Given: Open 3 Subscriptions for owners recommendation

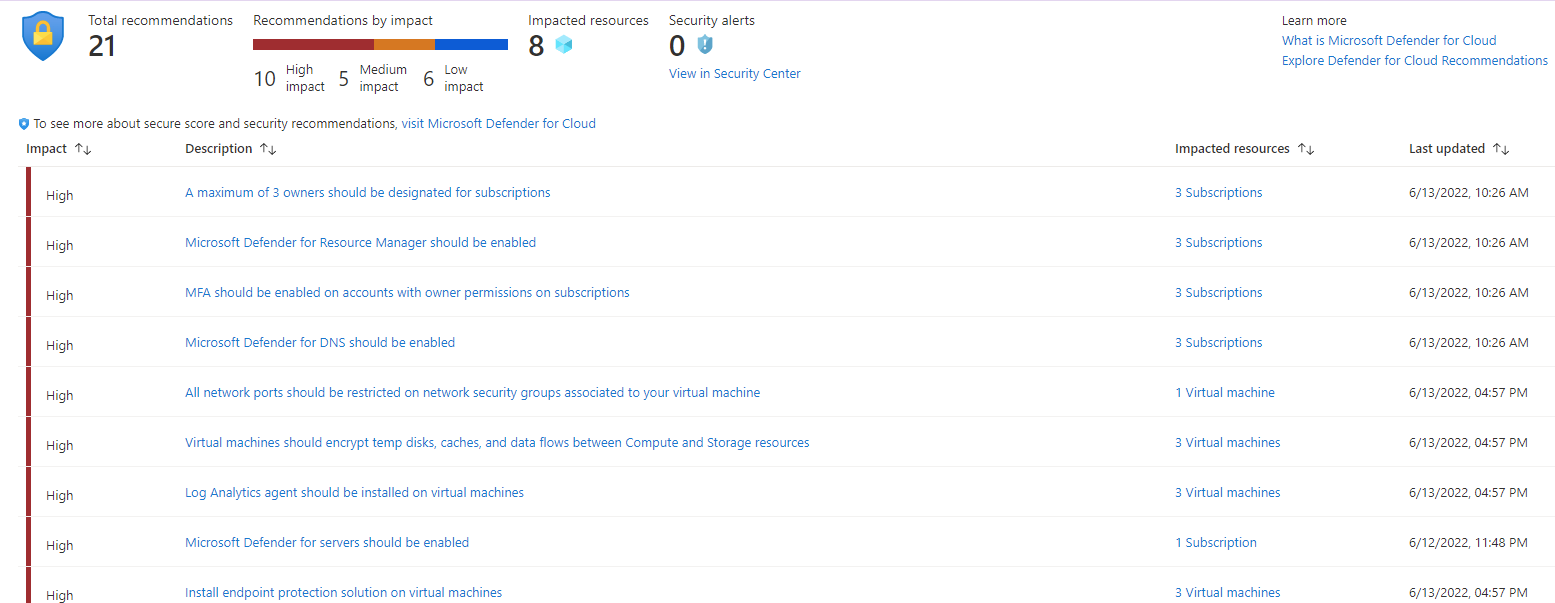Looking at the screenshot, I should point(1218,192).
